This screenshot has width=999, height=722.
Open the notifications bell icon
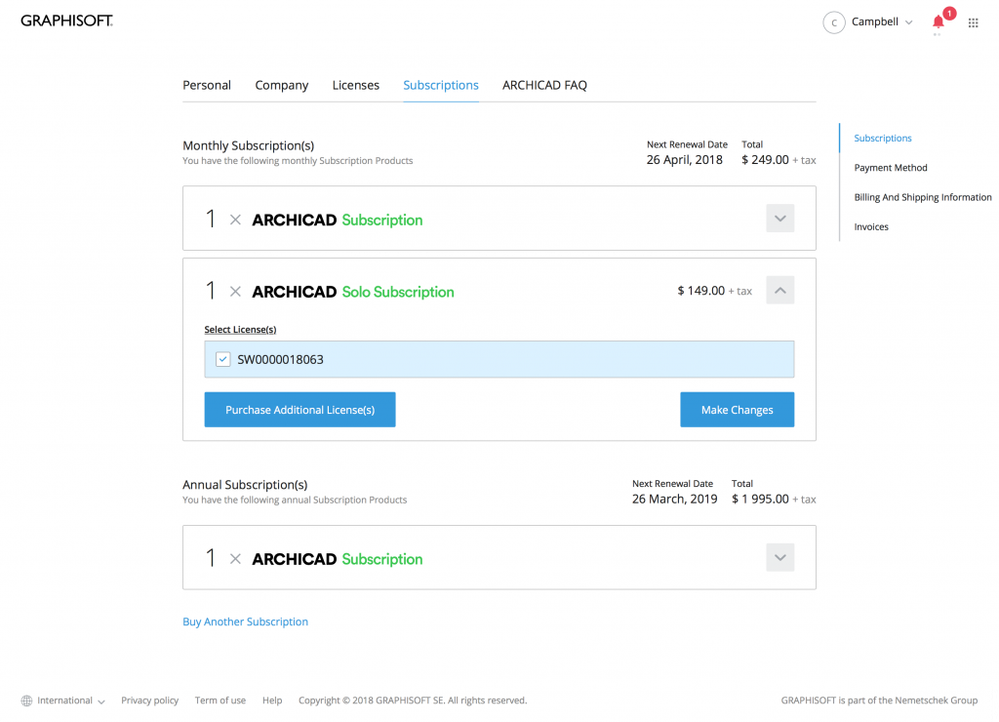coord(938,22)
